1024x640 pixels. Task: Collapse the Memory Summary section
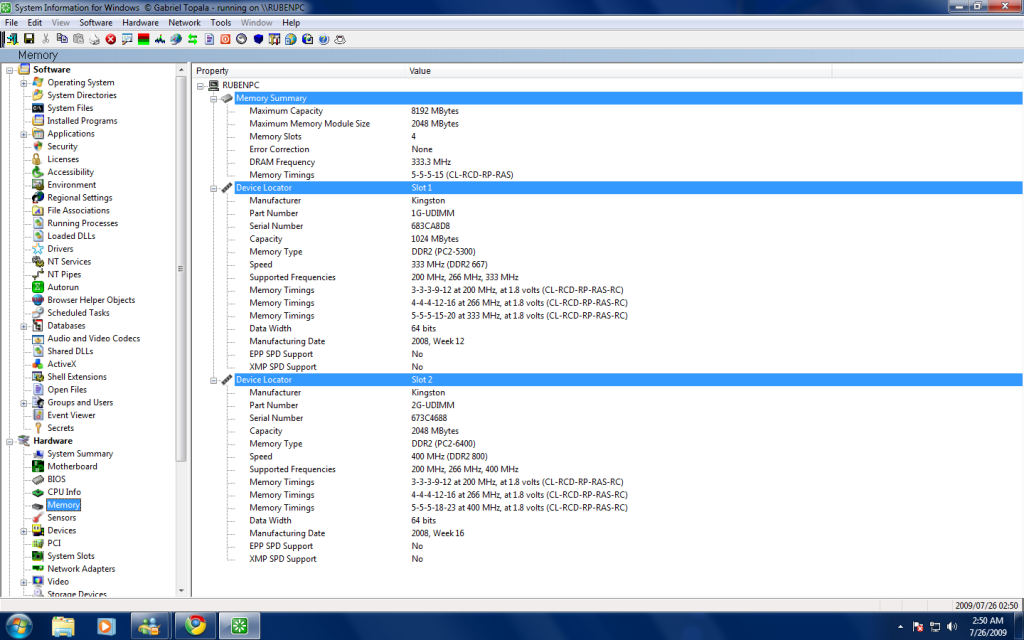point(214,99)
